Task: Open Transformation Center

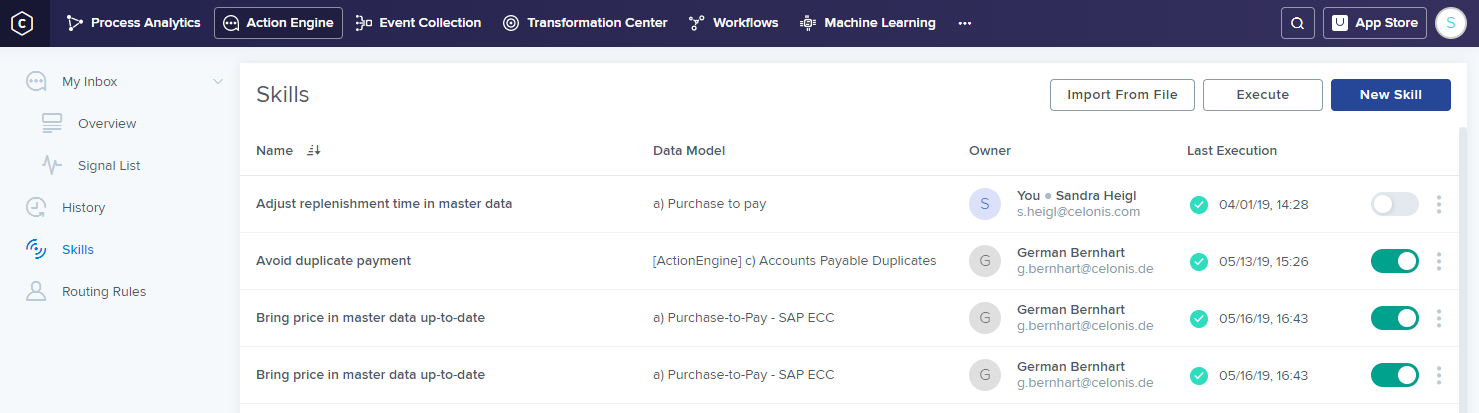Action: point(585,23)
